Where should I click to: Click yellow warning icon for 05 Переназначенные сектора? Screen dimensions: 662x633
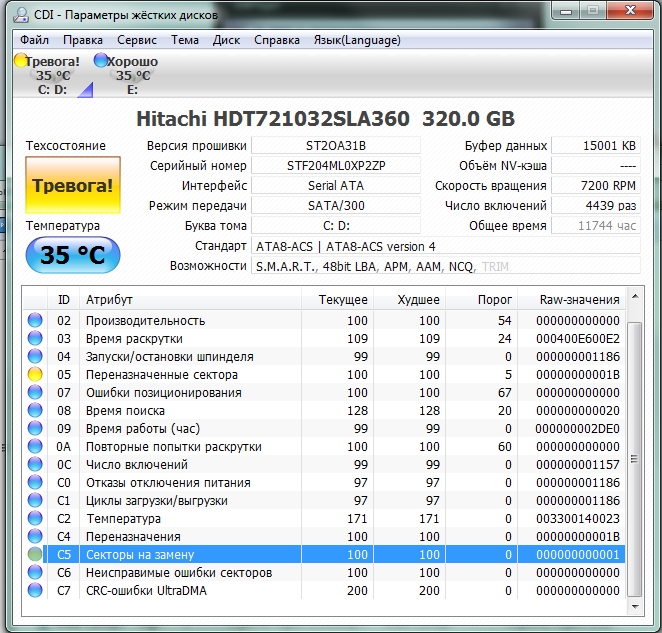click(35, 374)
